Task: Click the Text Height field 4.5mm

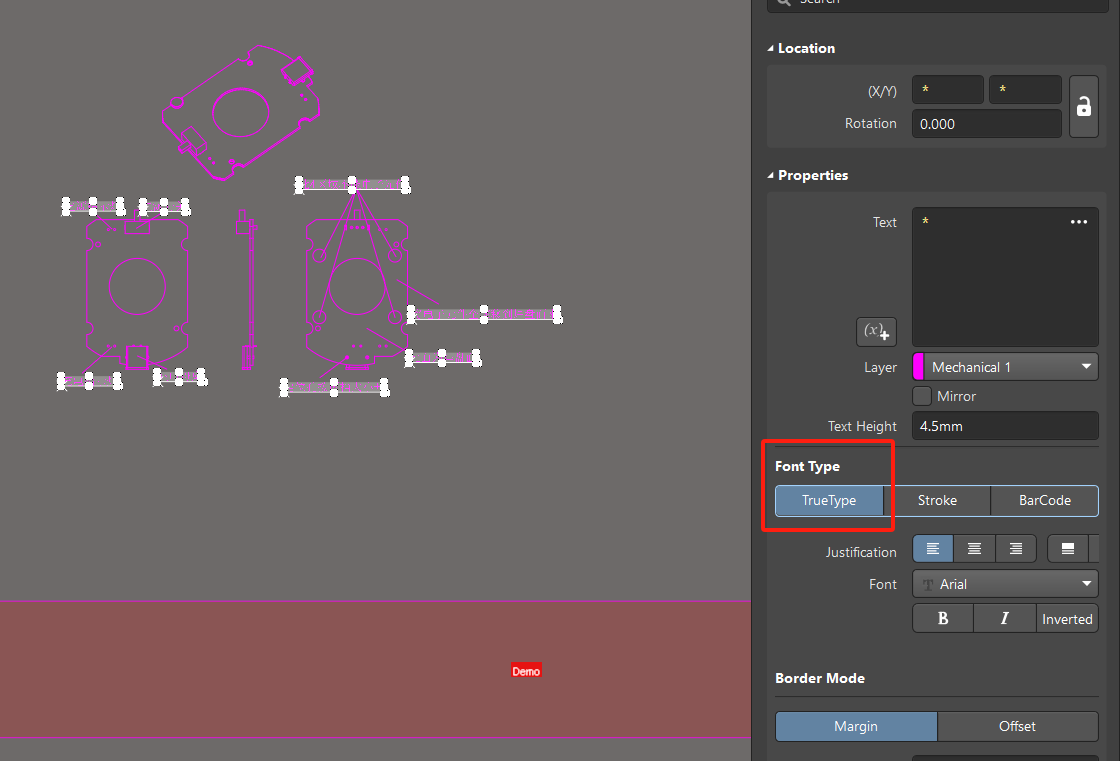Action: (x=1005, y=426)
